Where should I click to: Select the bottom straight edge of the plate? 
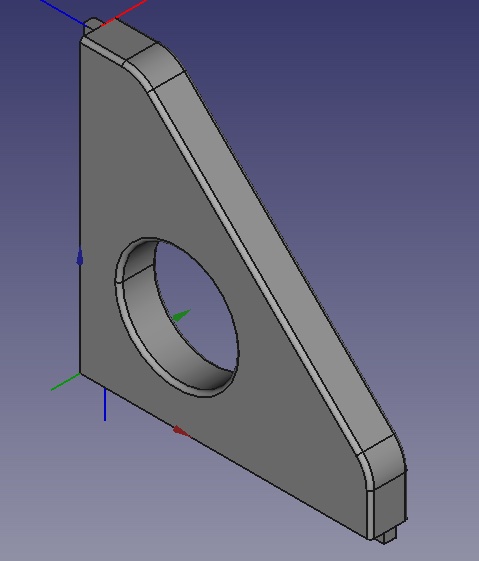coord(224,456)
